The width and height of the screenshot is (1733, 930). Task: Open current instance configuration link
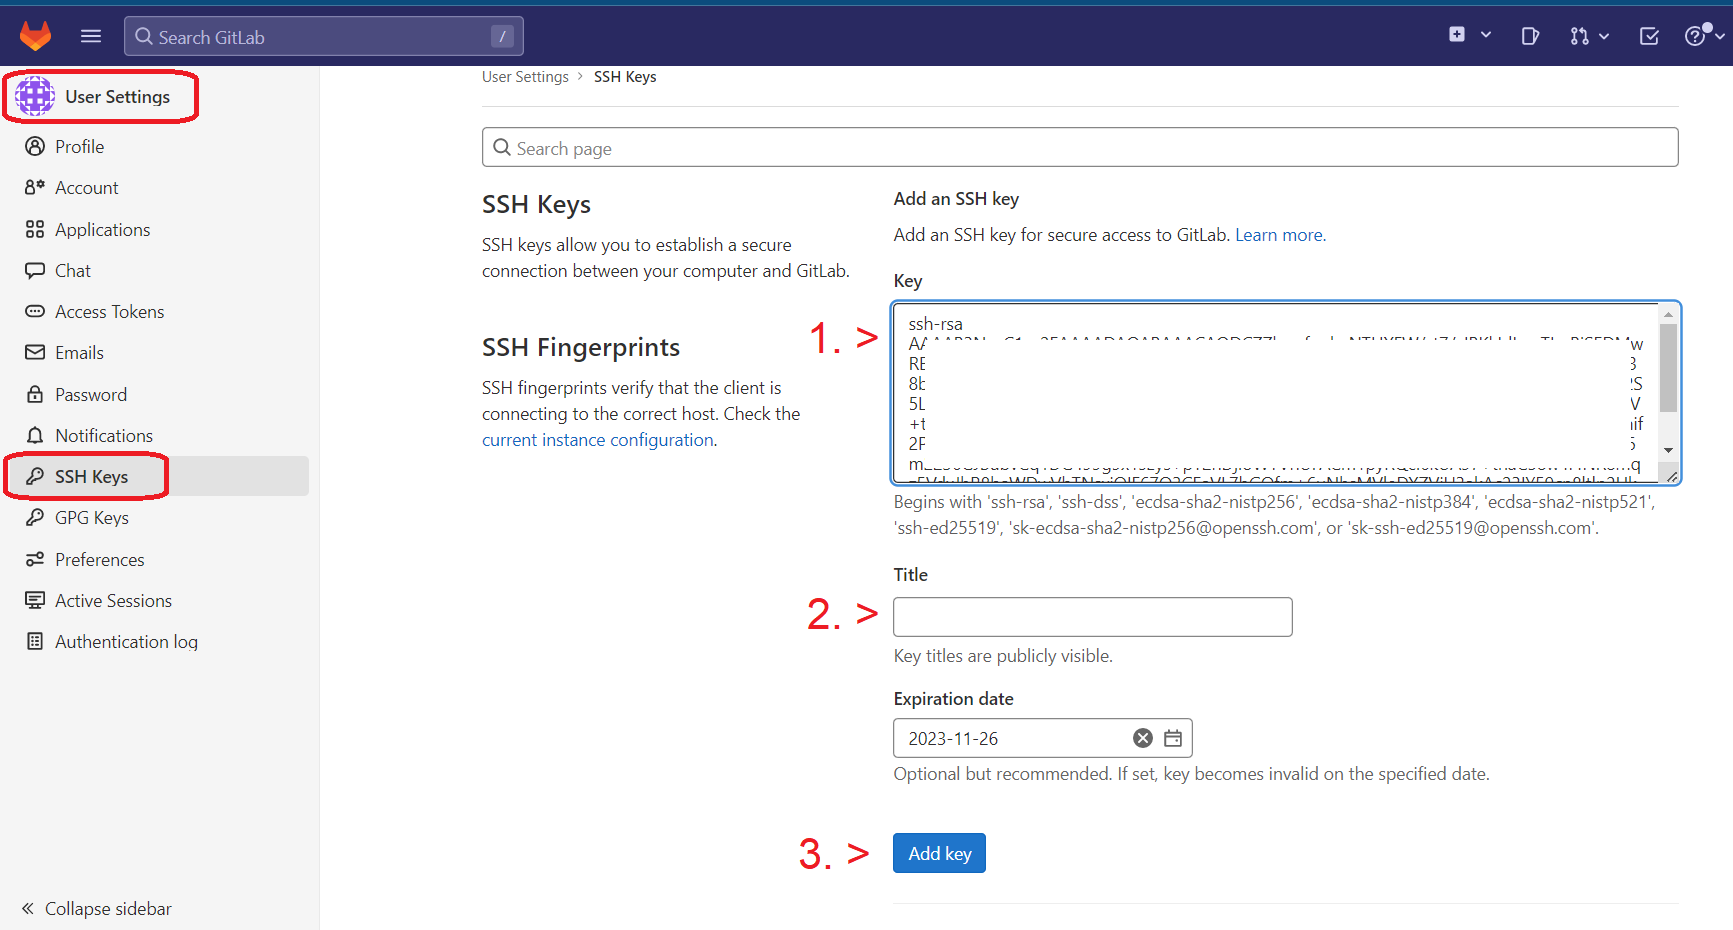598,440
